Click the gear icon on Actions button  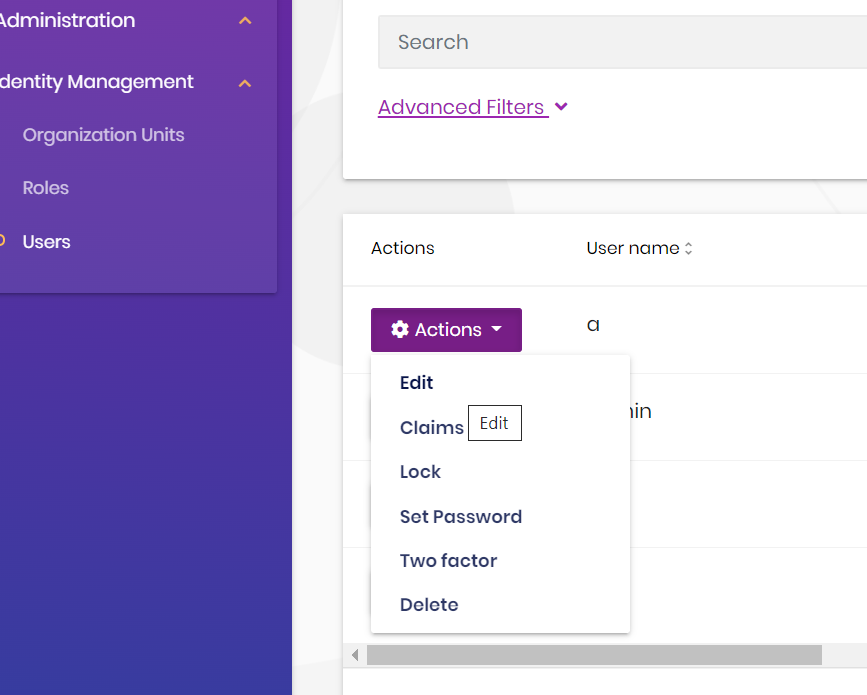tap(400, 330)
